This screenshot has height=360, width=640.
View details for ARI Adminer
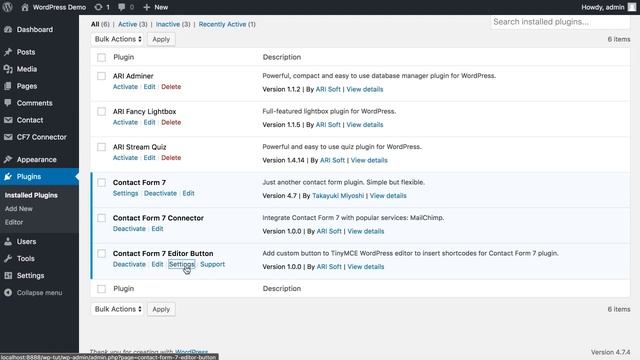click(365, 89)
